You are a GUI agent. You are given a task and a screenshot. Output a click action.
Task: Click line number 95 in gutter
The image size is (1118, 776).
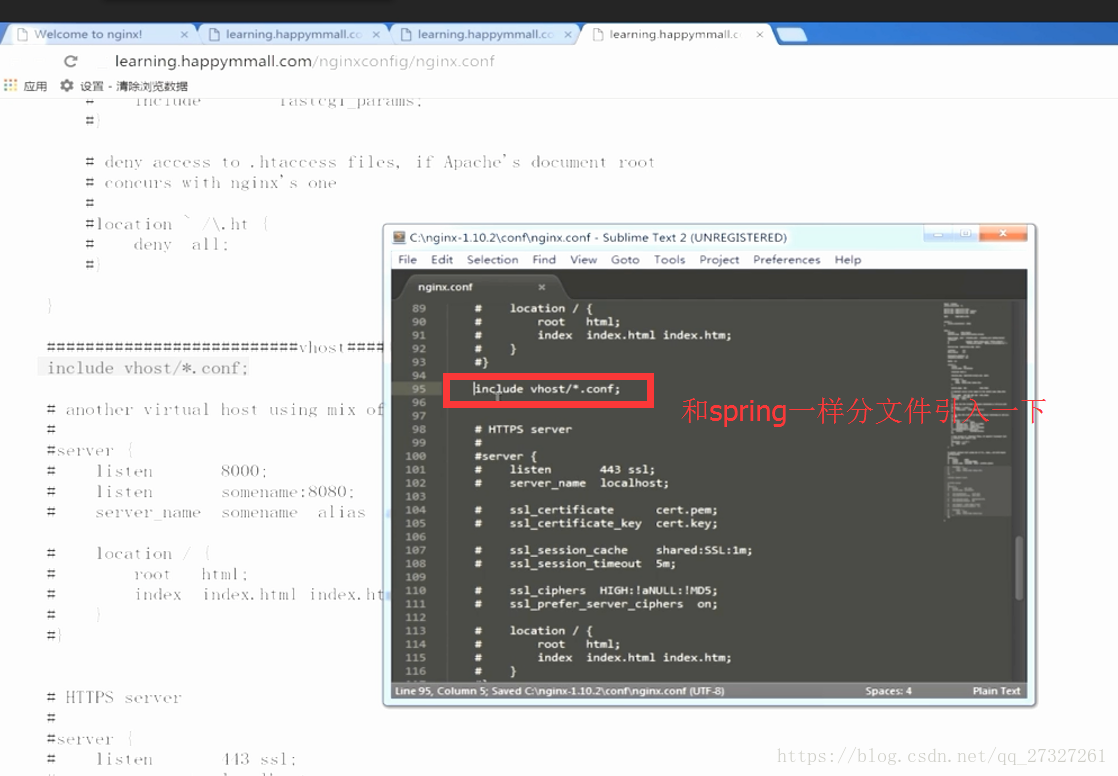point(419,389)
